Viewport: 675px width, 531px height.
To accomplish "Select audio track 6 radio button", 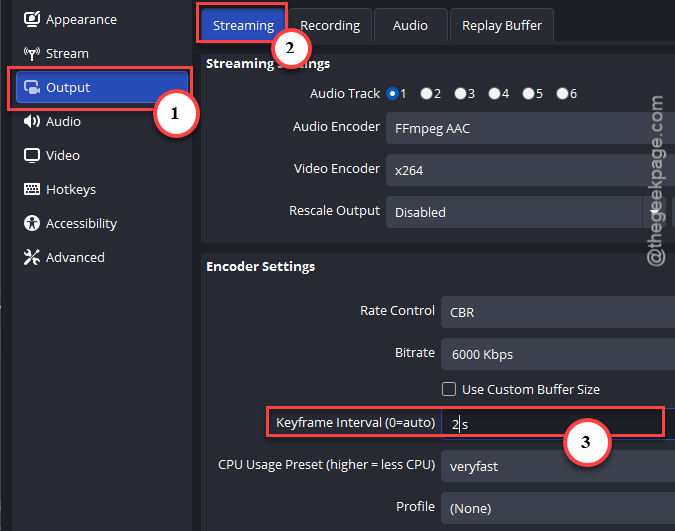I will click(562, 93).
